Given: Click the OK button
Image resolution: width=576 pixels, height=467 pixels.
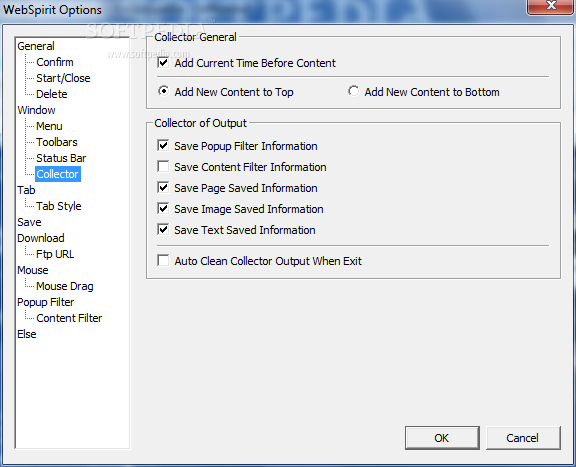Looking at the screenshot, I should pyautogui.click(x=442, y=438).
